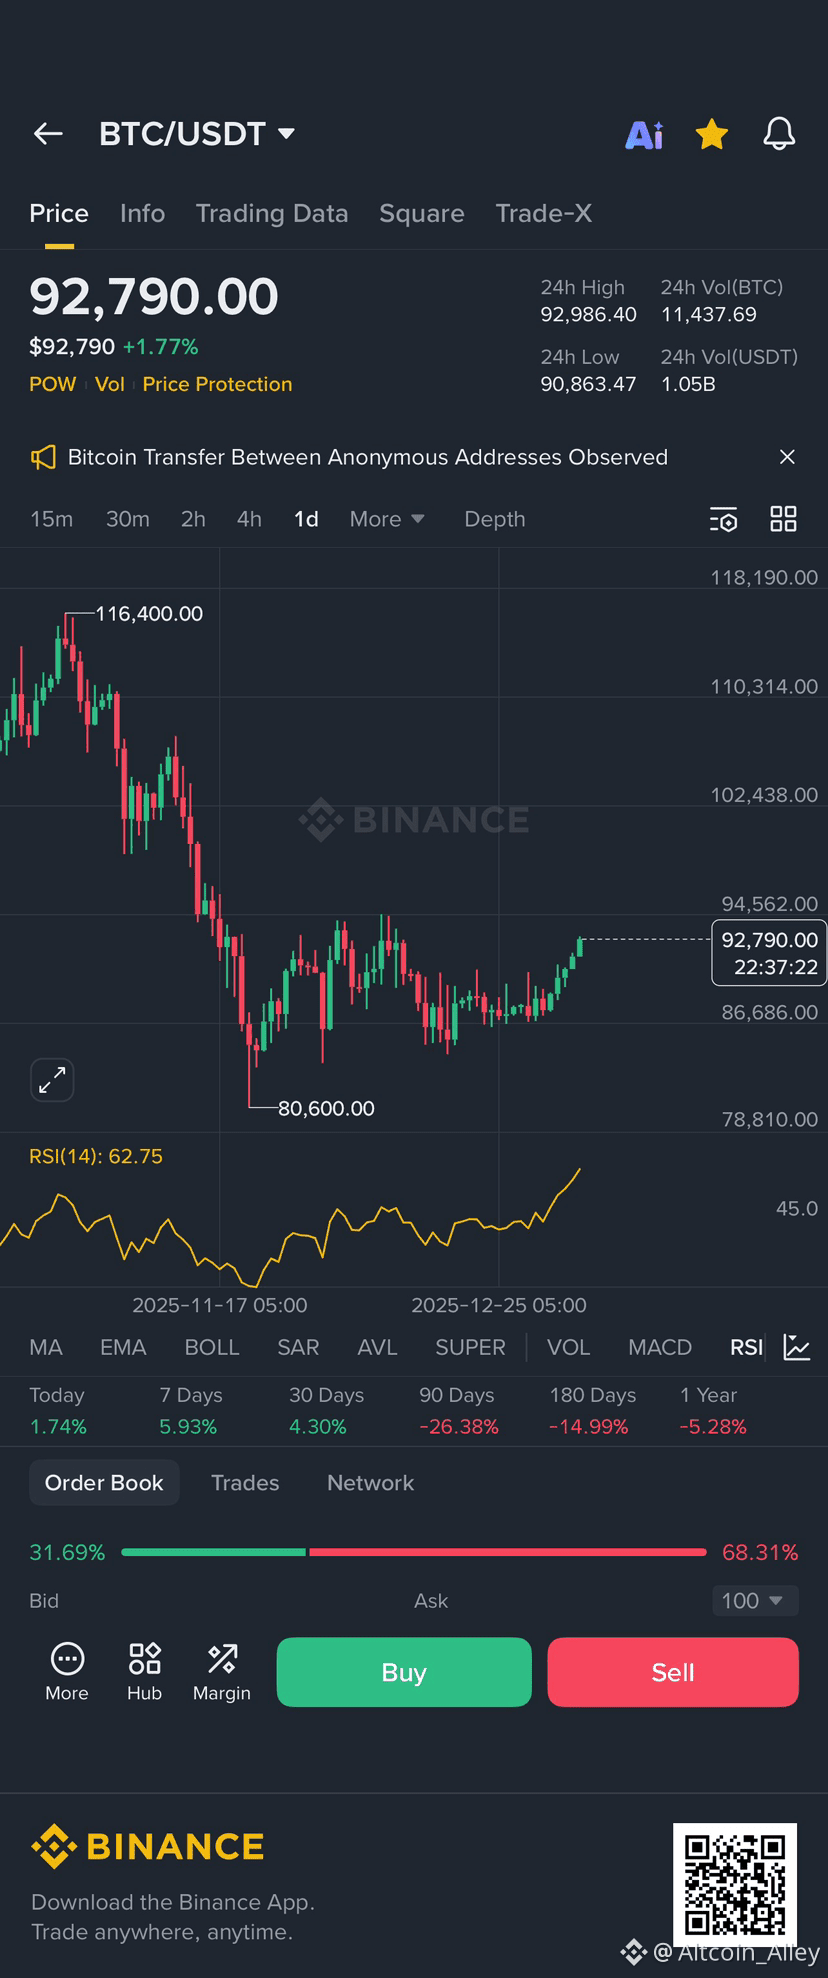
Task: Select the 30m interval
Action: [128, 519]
